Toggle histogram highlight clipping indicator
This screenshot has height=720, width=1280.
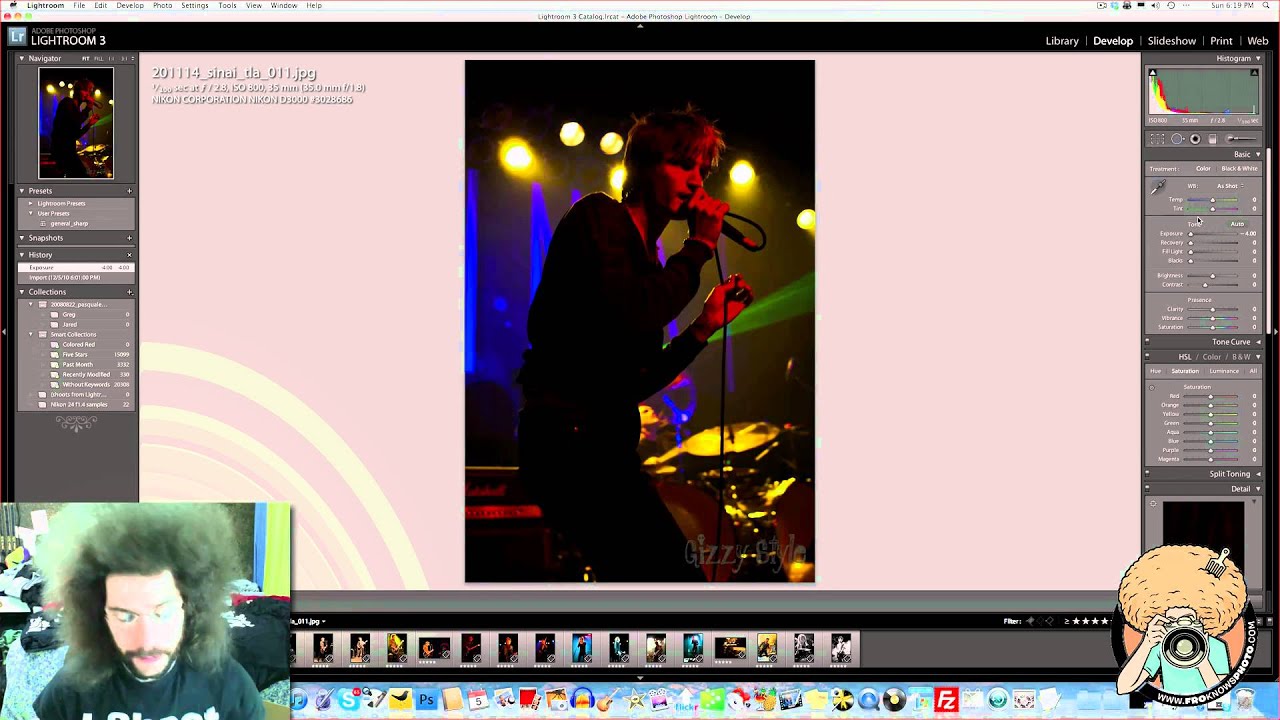point(1254,73)
